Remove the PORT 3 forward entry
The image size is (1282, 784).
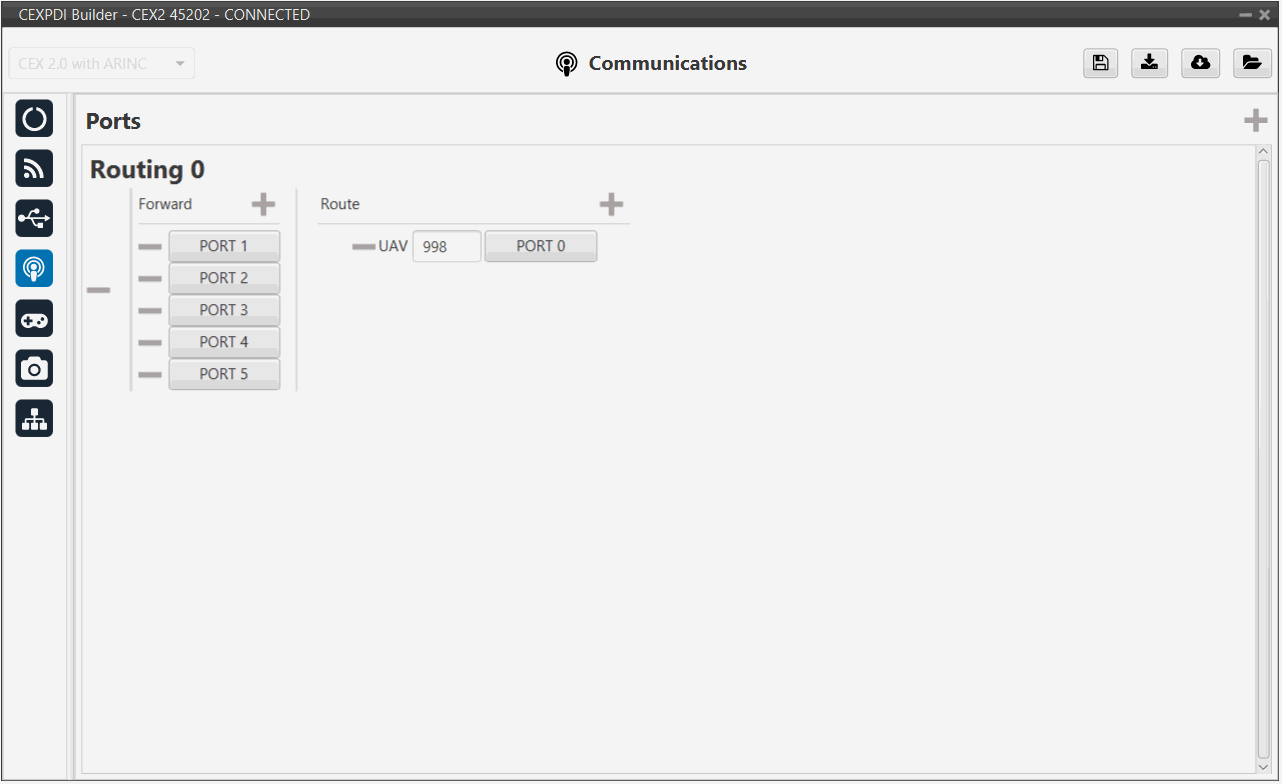pos(150,311)
